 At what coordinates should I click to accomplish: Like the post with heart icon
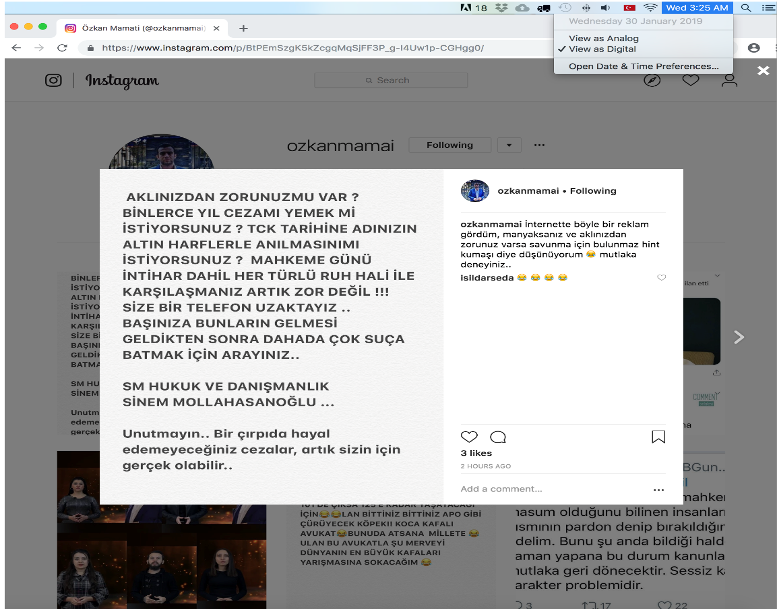pyautogui.click(x=469, y=437)
